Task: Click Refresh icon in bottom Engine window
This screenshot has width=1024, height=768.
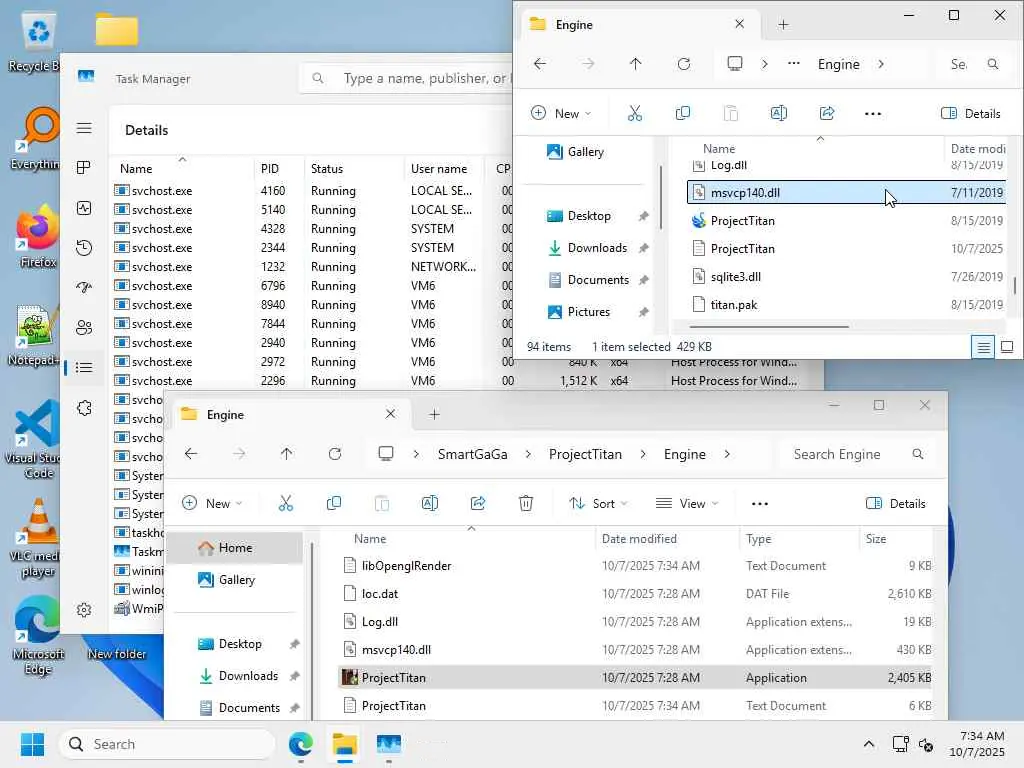Action: [335, 454]
